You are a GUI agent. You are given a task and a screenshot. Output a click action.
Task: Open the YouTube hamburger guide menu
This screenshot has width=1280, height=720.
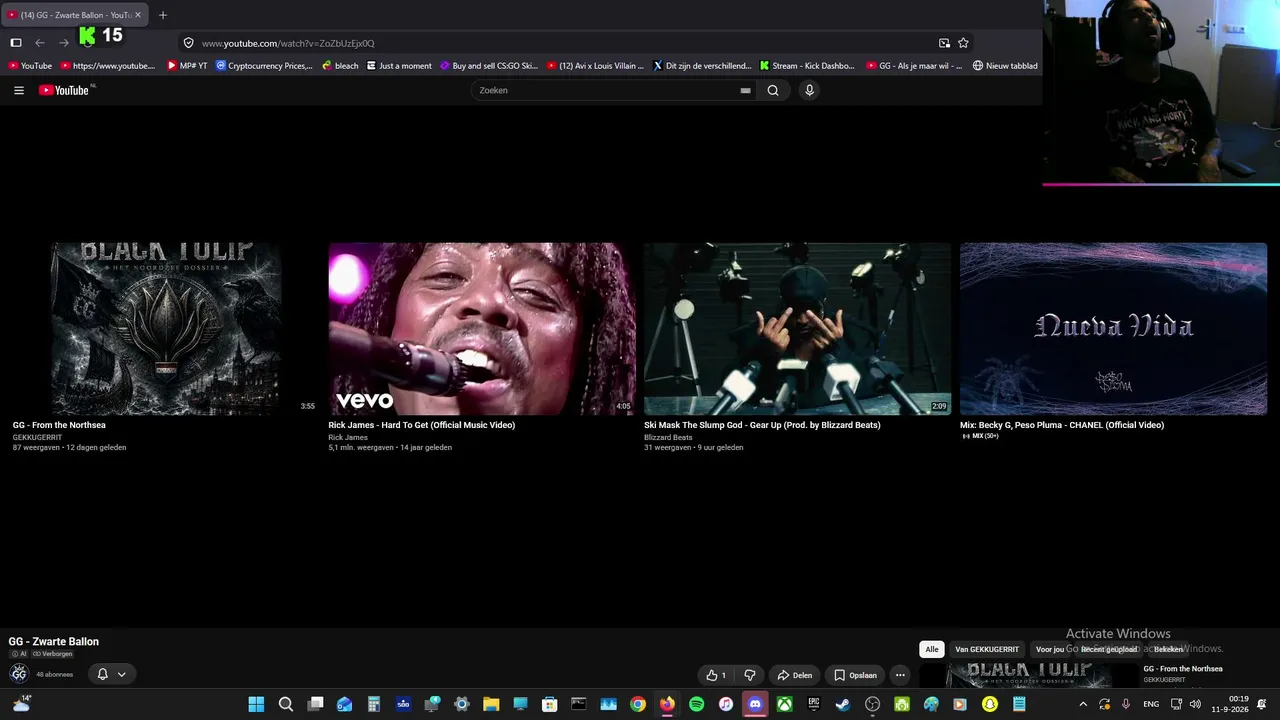(x=18, y=90)
